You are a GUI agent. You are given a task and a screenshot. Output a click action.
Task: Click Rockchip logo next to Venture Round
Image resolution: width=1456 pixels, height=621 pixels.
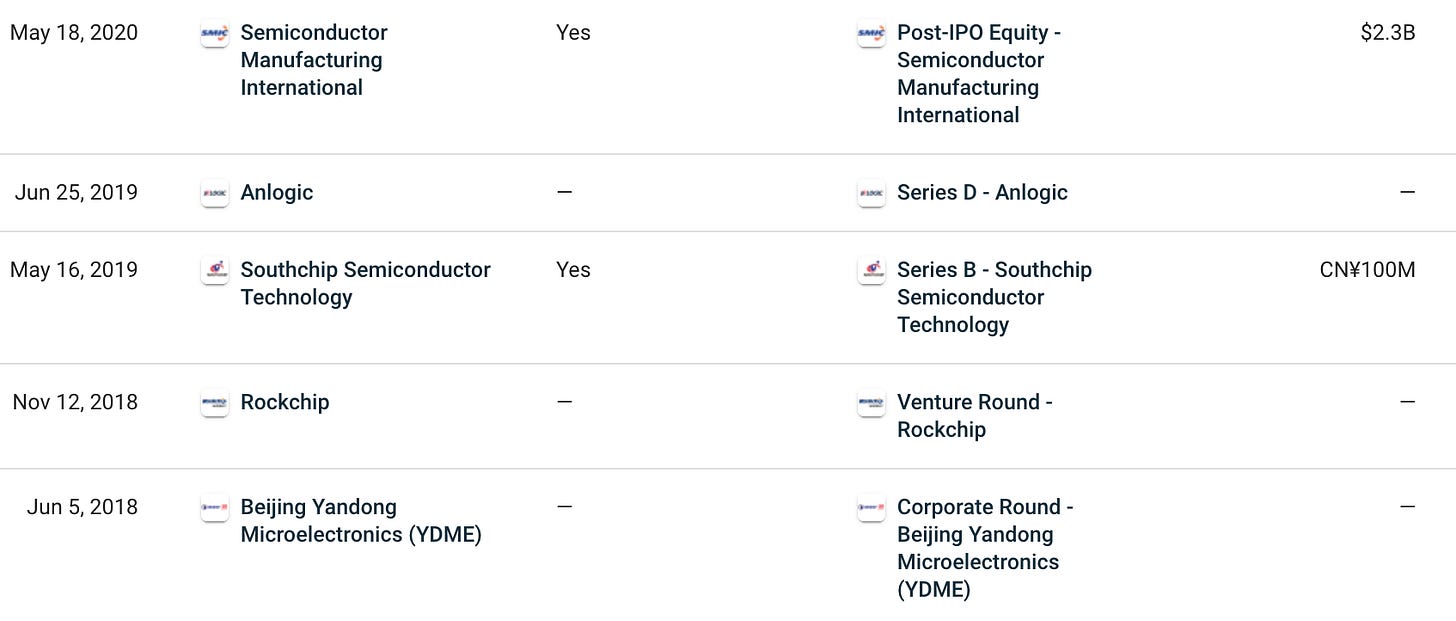[x=871, y=403]
